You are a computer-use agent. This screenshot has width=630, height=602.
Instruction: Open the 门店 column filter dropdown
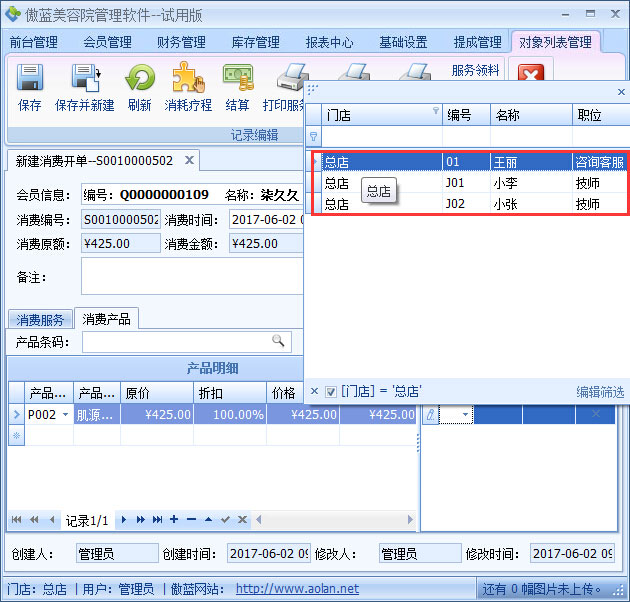point(435,112)
